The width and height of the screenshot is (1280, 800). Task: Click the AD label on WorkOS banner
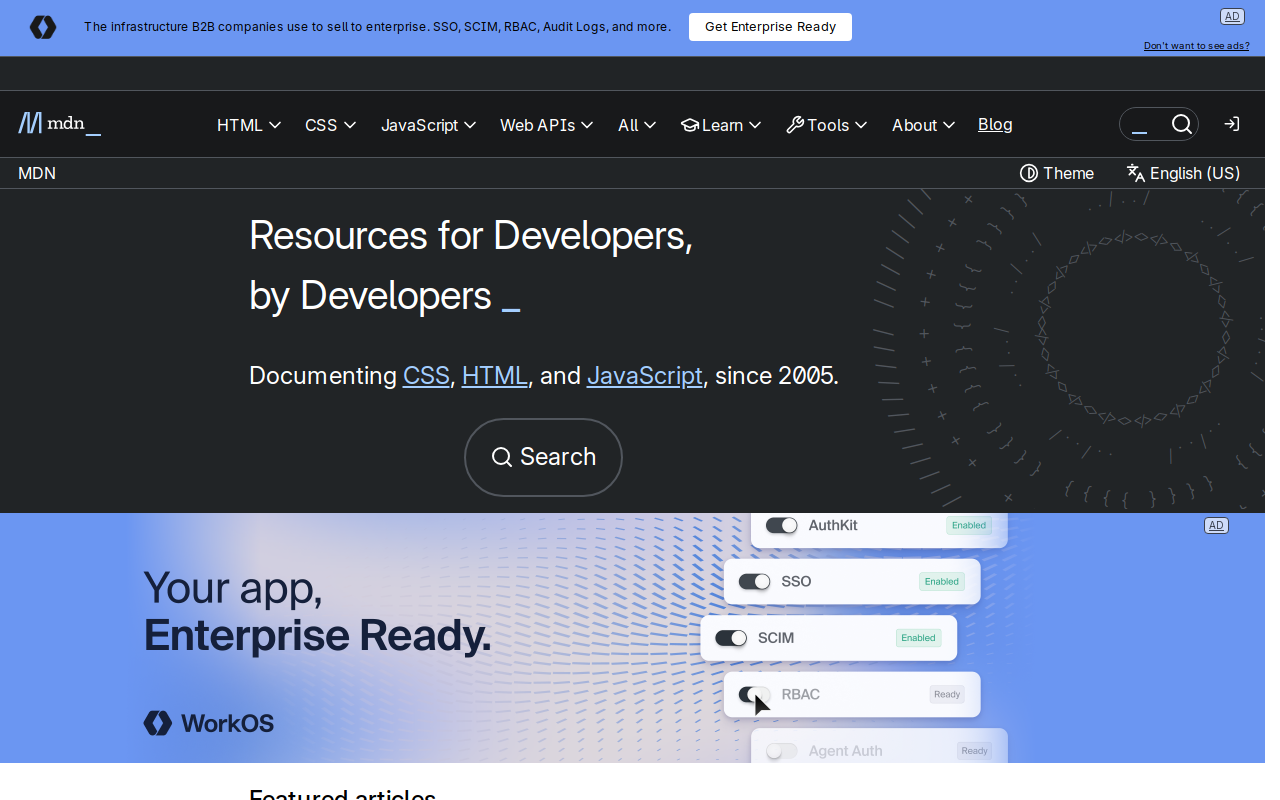(x=1216, y=525)
